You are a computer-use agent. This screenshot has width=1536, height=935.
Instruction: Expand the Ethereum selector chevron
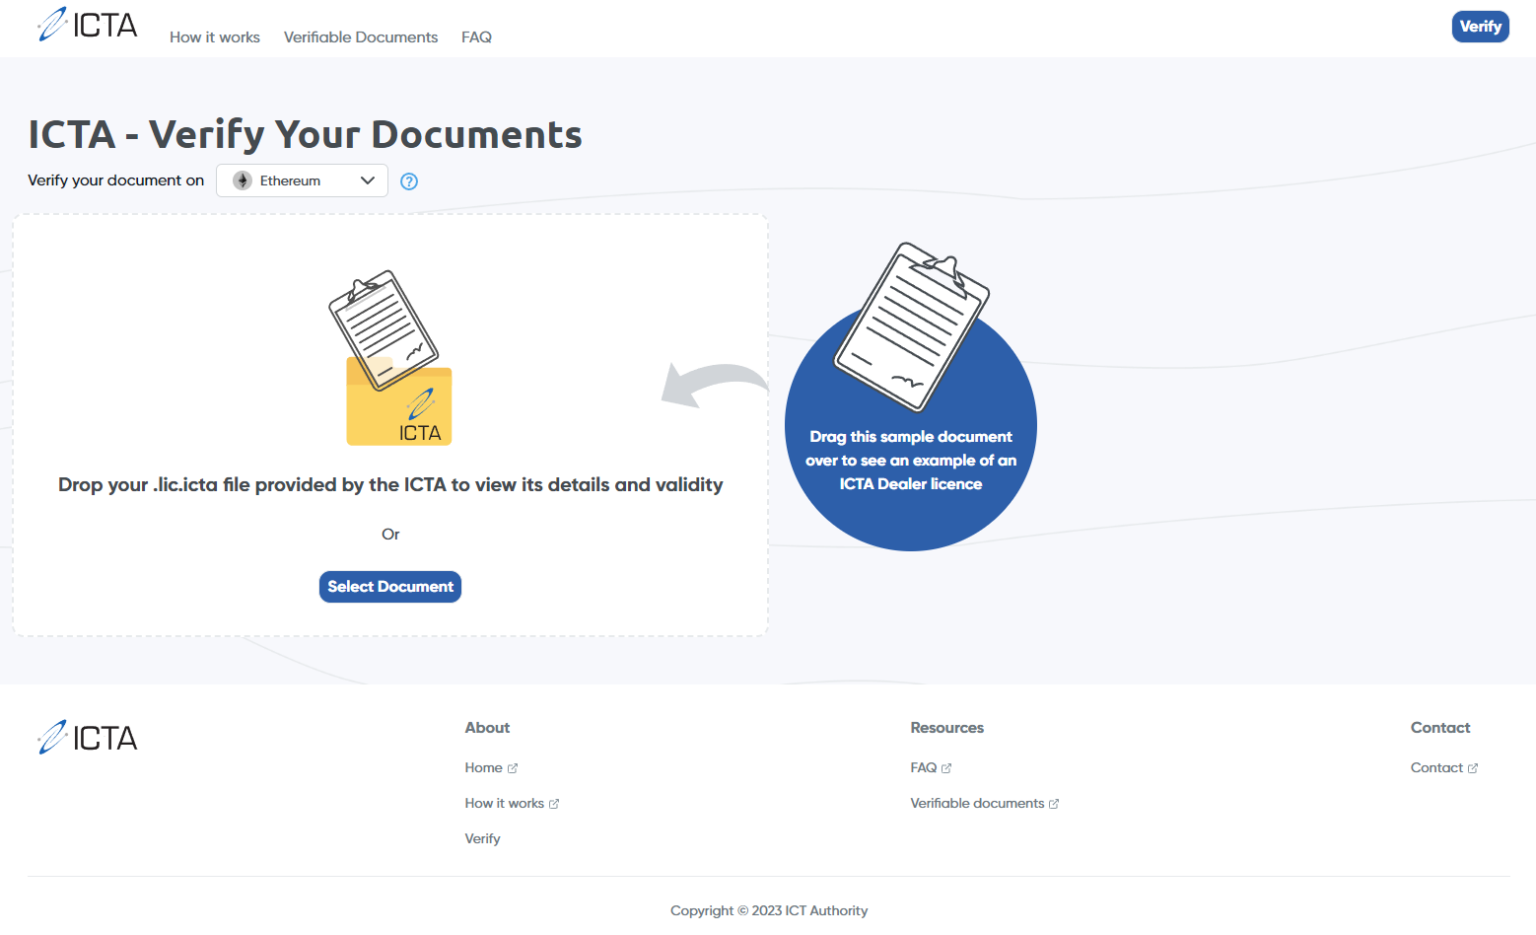(367, 180)
